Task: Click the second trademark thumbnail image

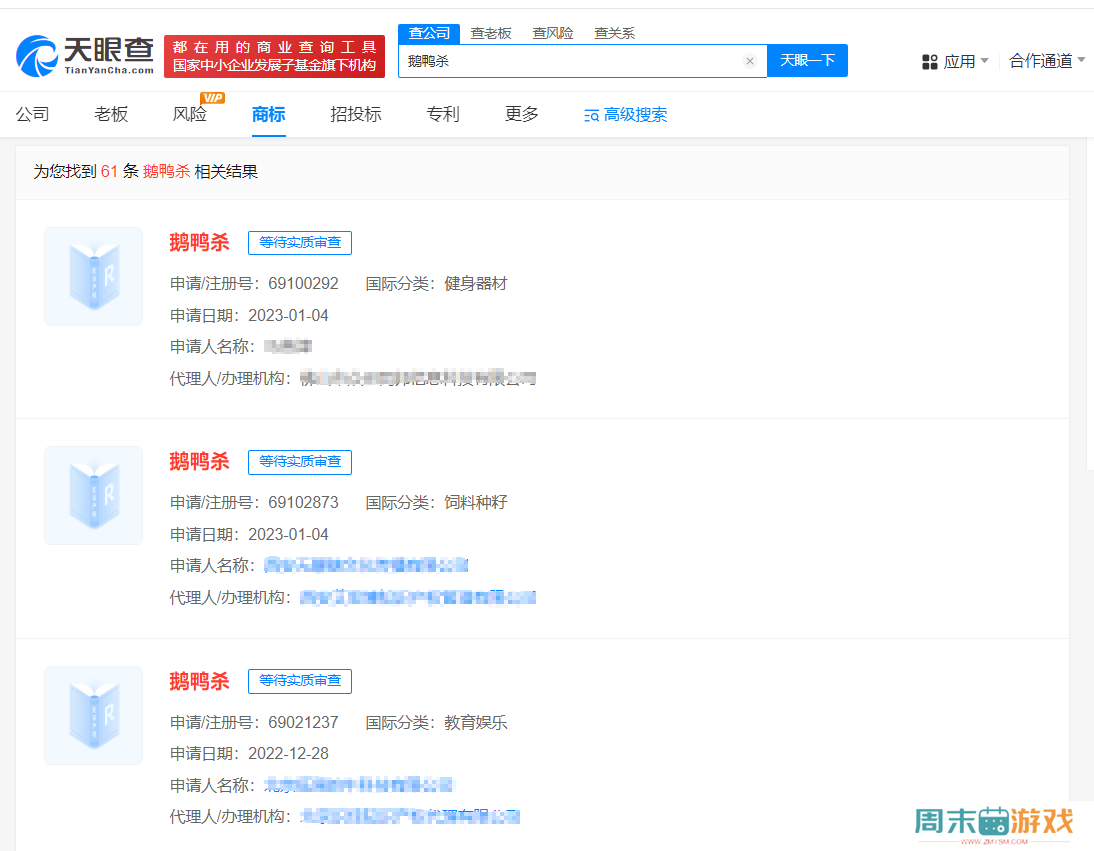Action: (94, 495)
